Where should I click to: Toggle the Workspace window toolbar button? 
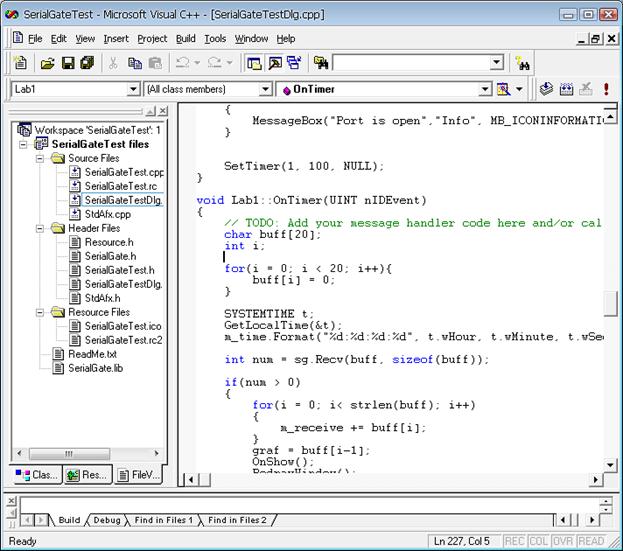[254, 63]
